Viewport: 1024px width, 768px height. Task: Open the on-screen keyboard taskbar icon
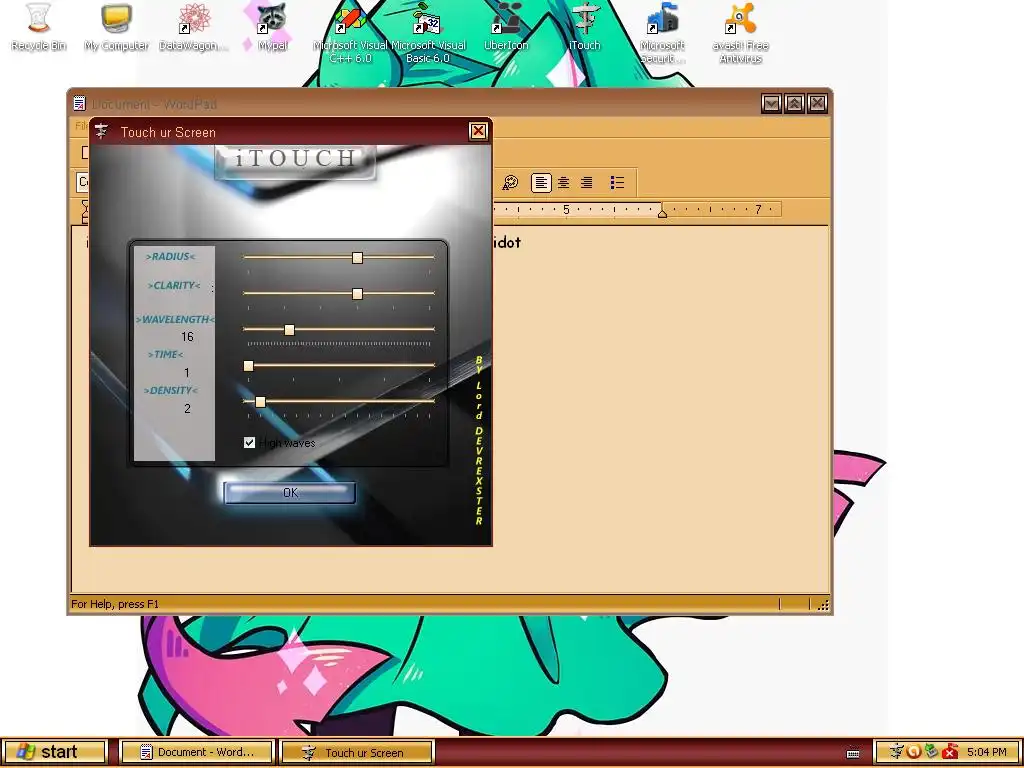tap(852, 753)
